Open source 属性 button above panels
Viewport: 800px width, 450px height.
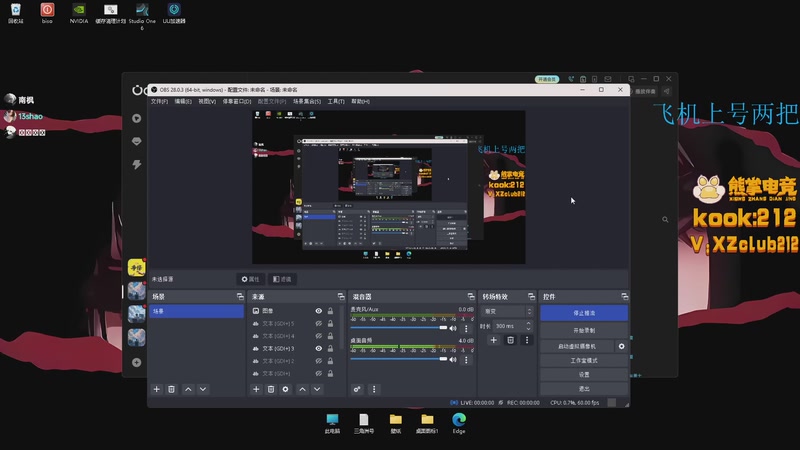tap(251, 279)
